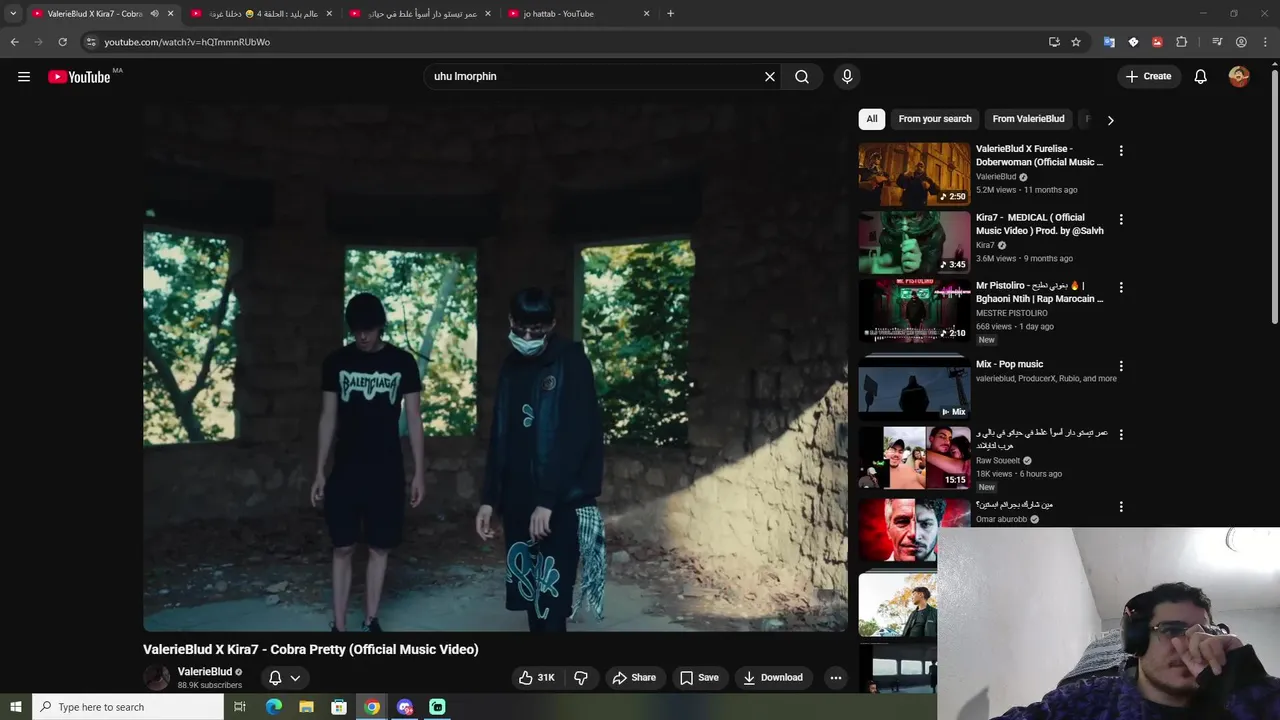Open Chrome tab search dropdown

(x=13, y=14)
